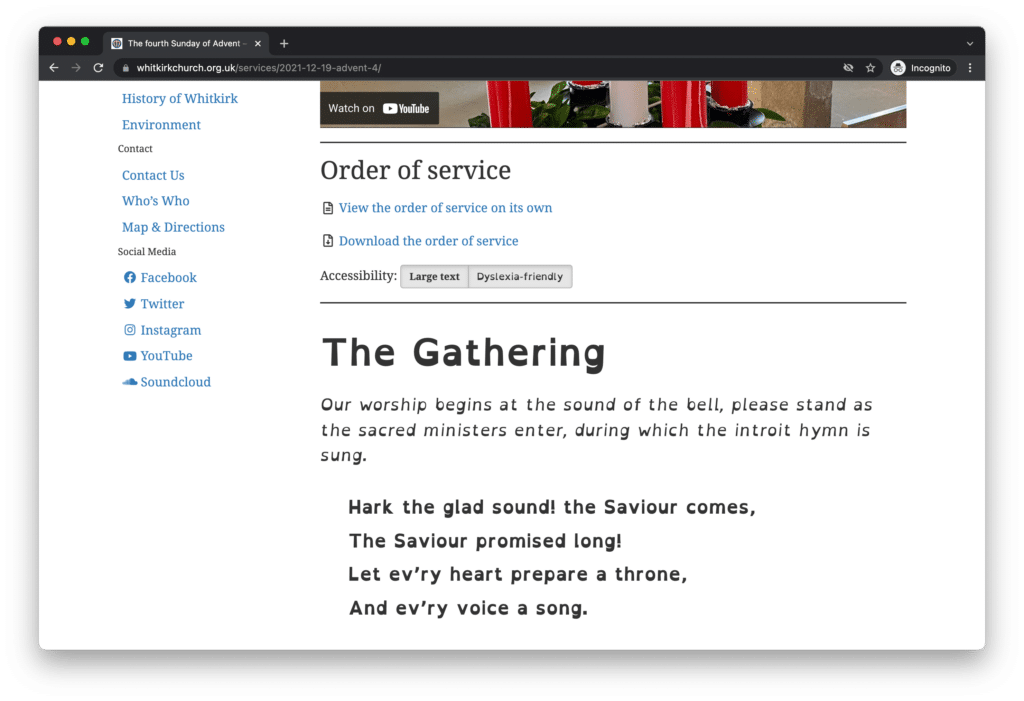
Task: Go to the Environment page
Action: (x=161, y=125)
